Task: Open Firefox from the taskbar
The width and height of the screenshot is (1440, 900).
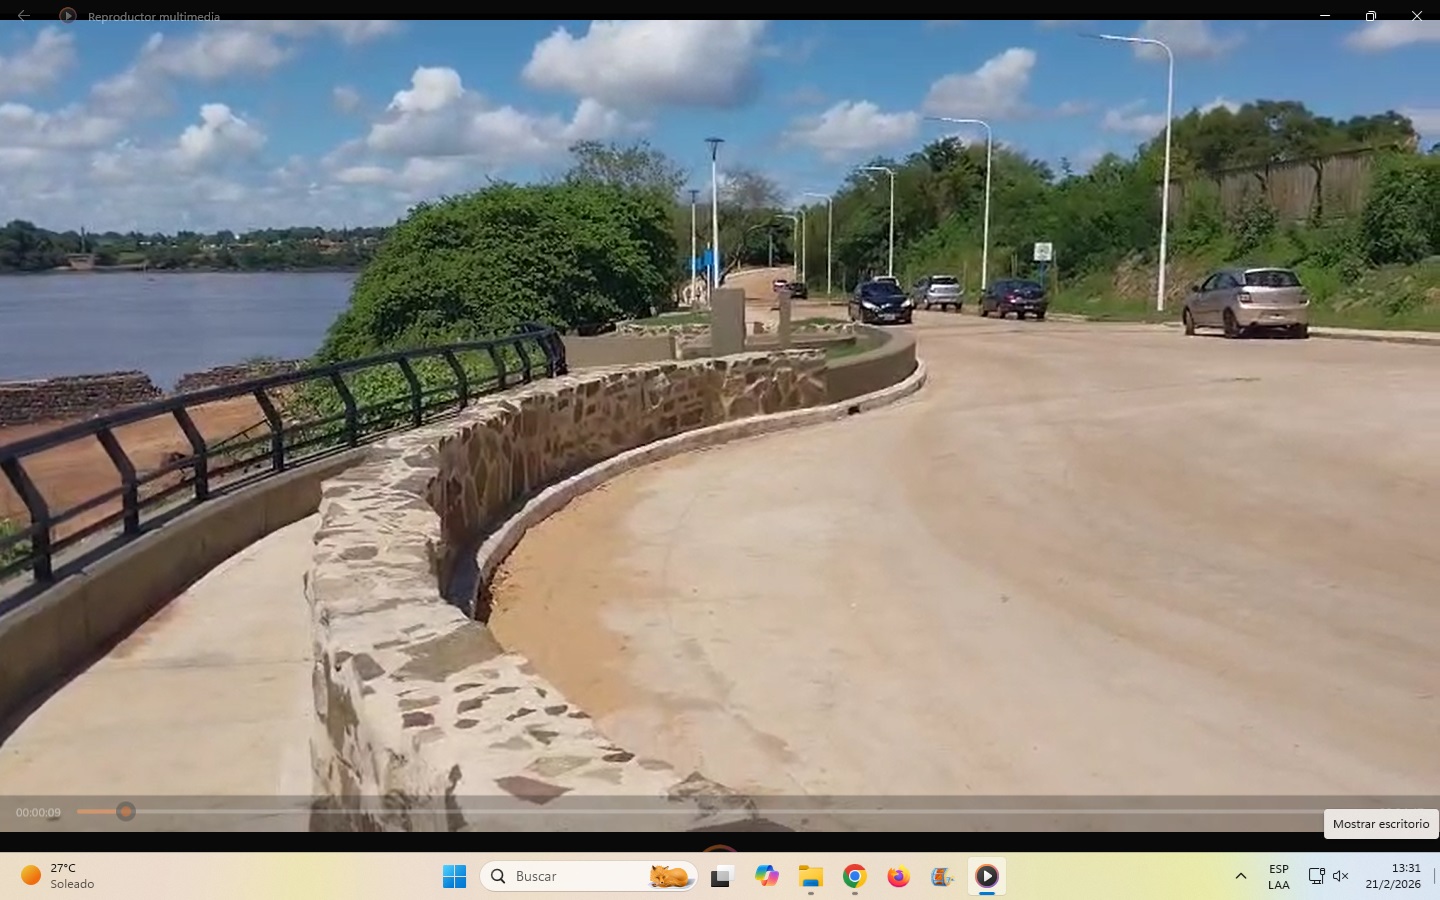Action: [898, 877]
